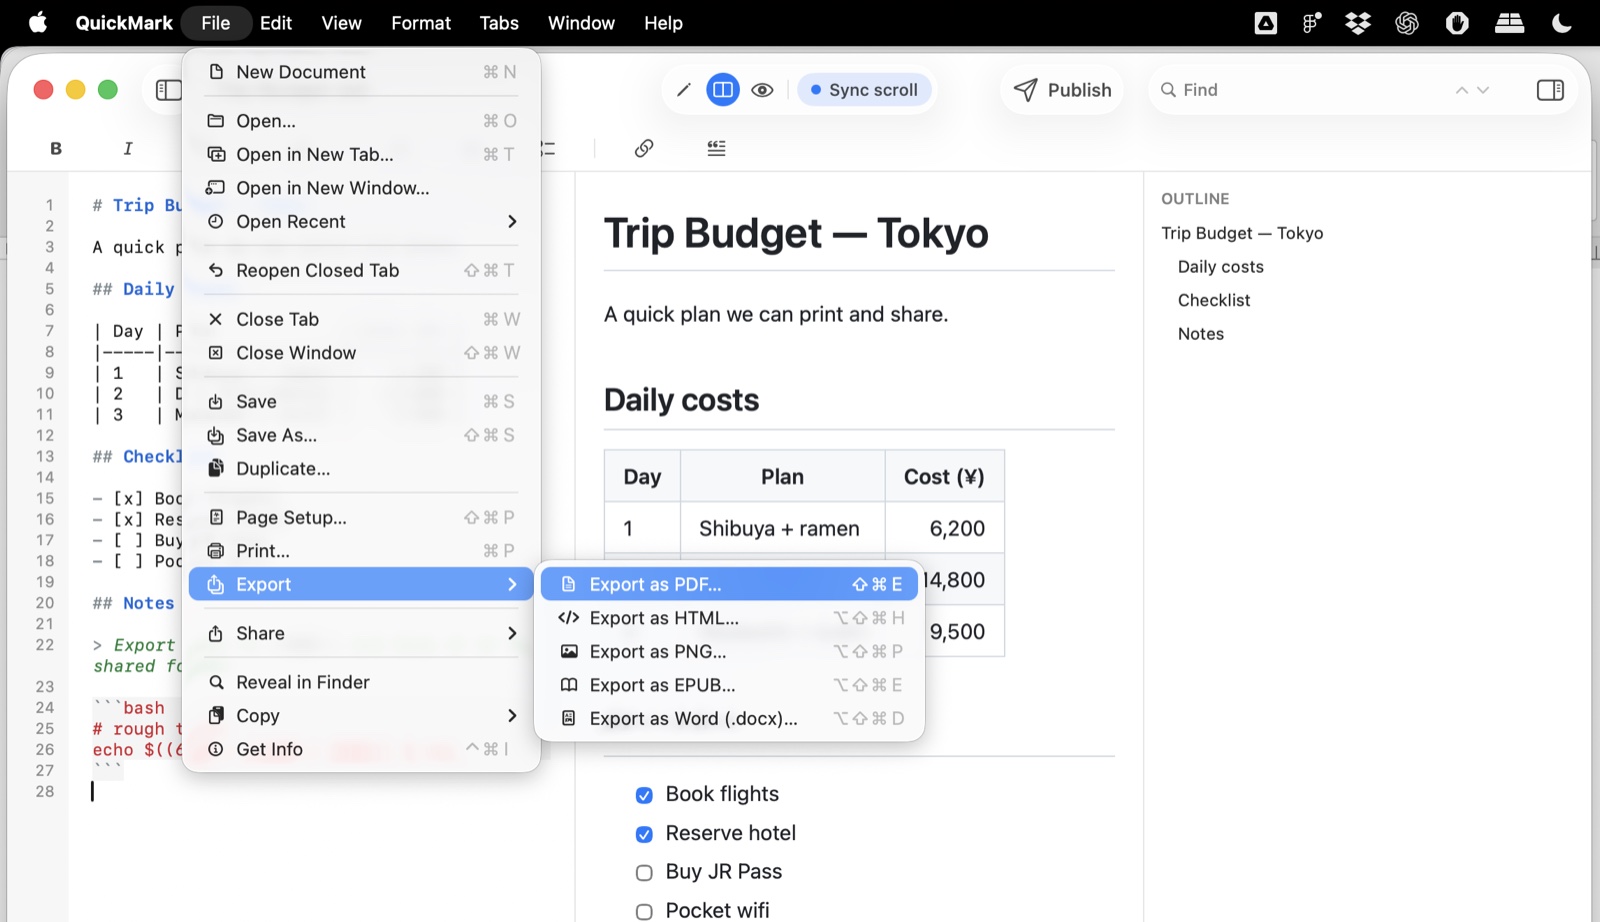
Task: Jump to Daily costs in outline
Action: point(1221,267)
